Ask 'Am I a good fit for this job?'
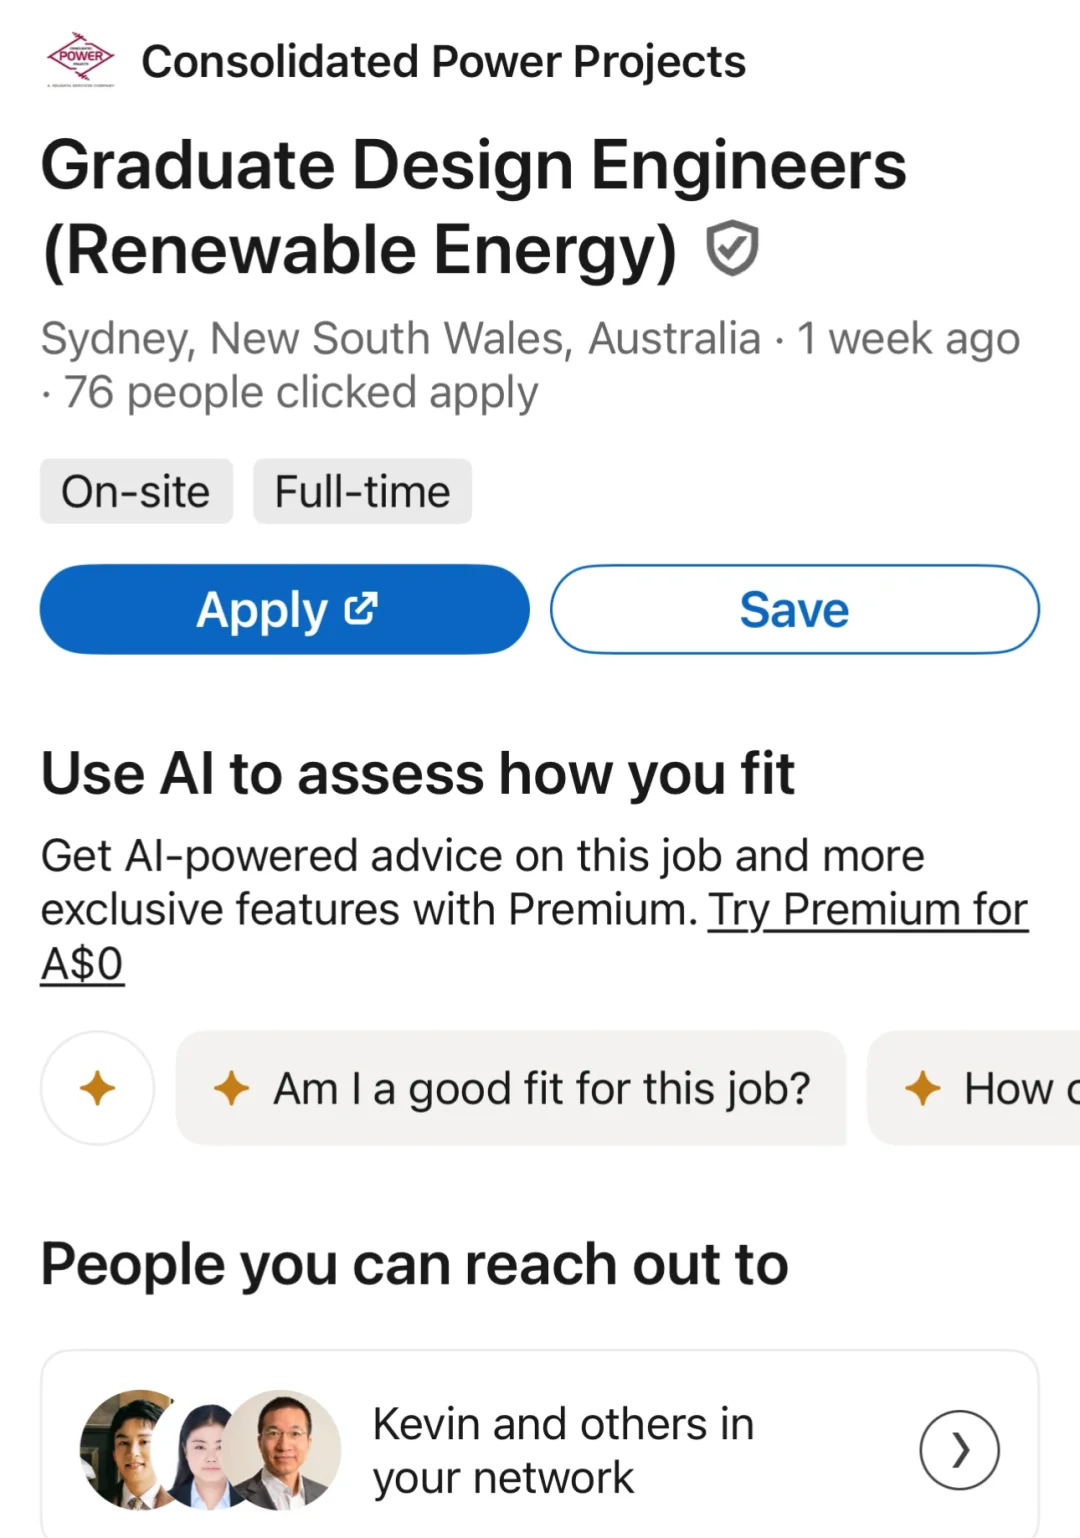This screenshot has width=1080, height=1538. pos(540,1088)
